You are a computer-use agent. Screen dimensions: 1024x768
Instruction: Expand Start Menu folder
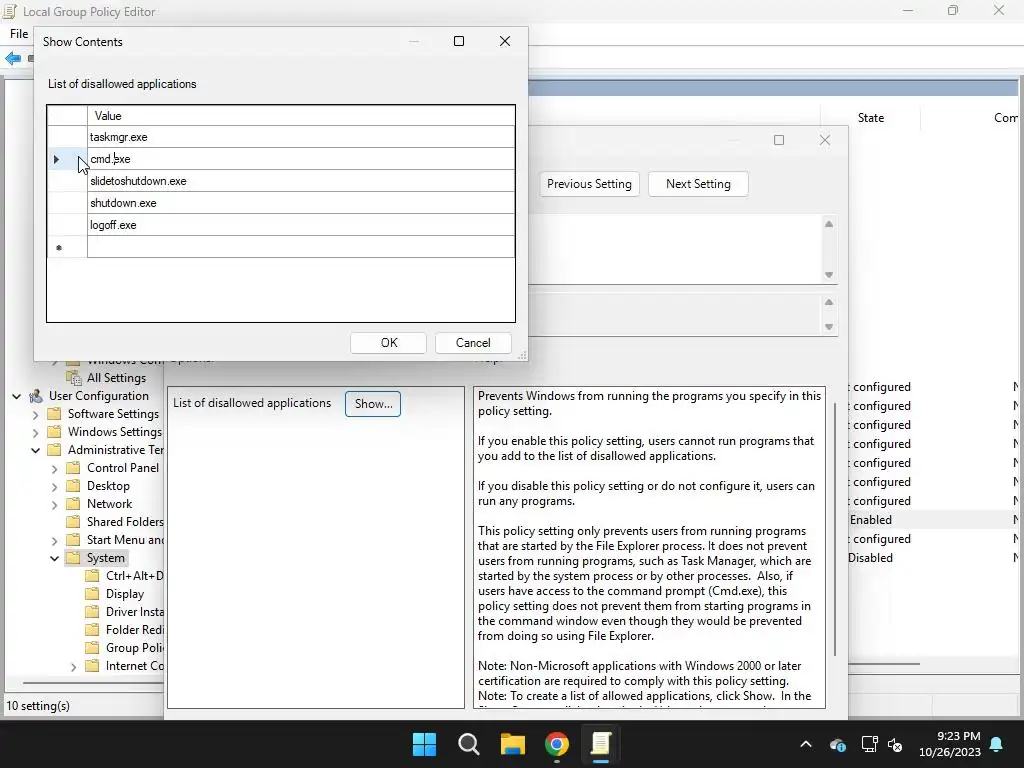[x=55, y=540]
